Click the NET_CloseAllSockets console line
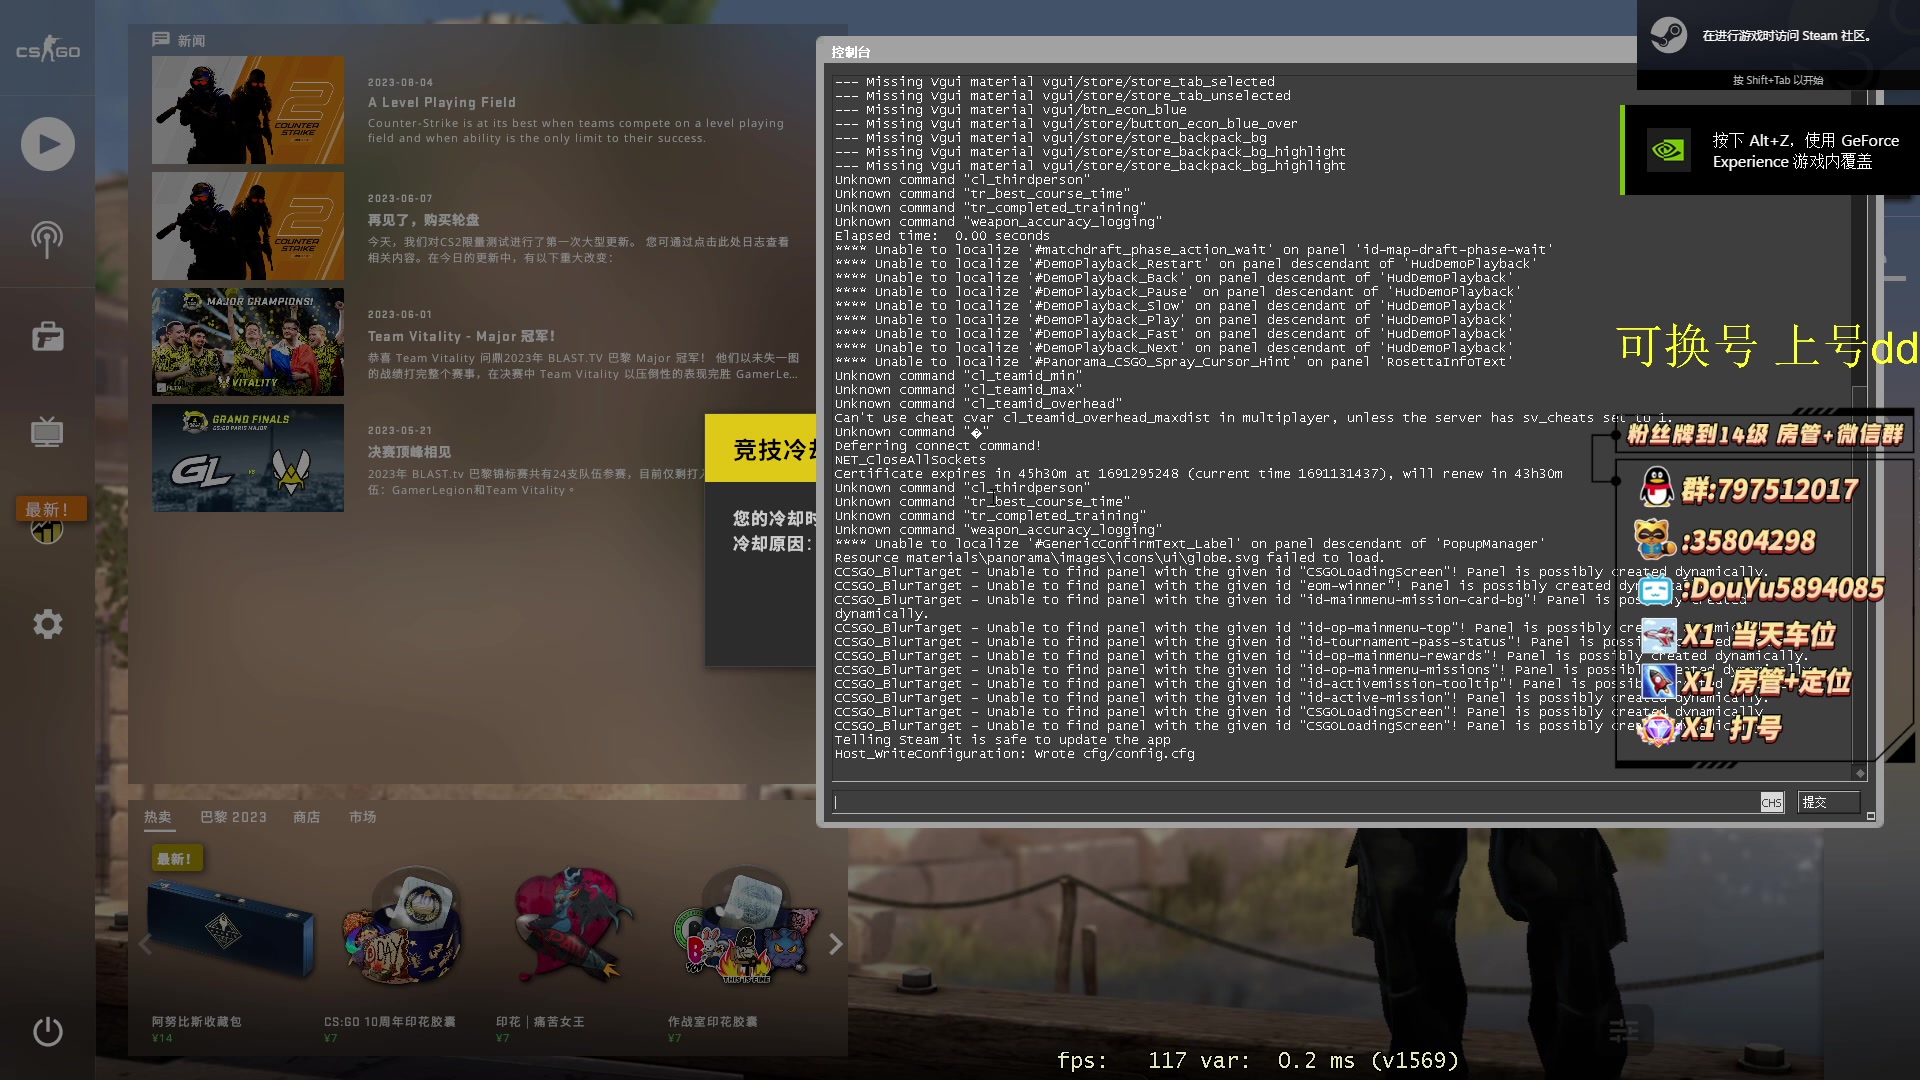Viewport: 1920px width, 1080px height. click(x=910, y=460)
